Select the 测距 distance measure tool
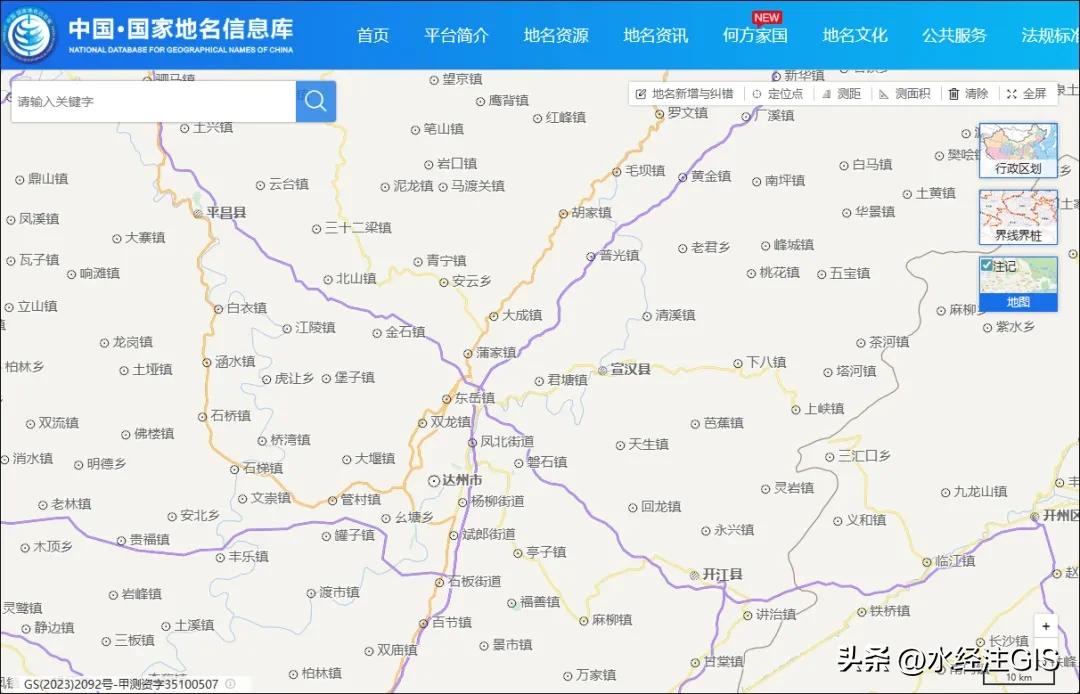This screenshot has width=1080, height=694. (x=841, y=94)
